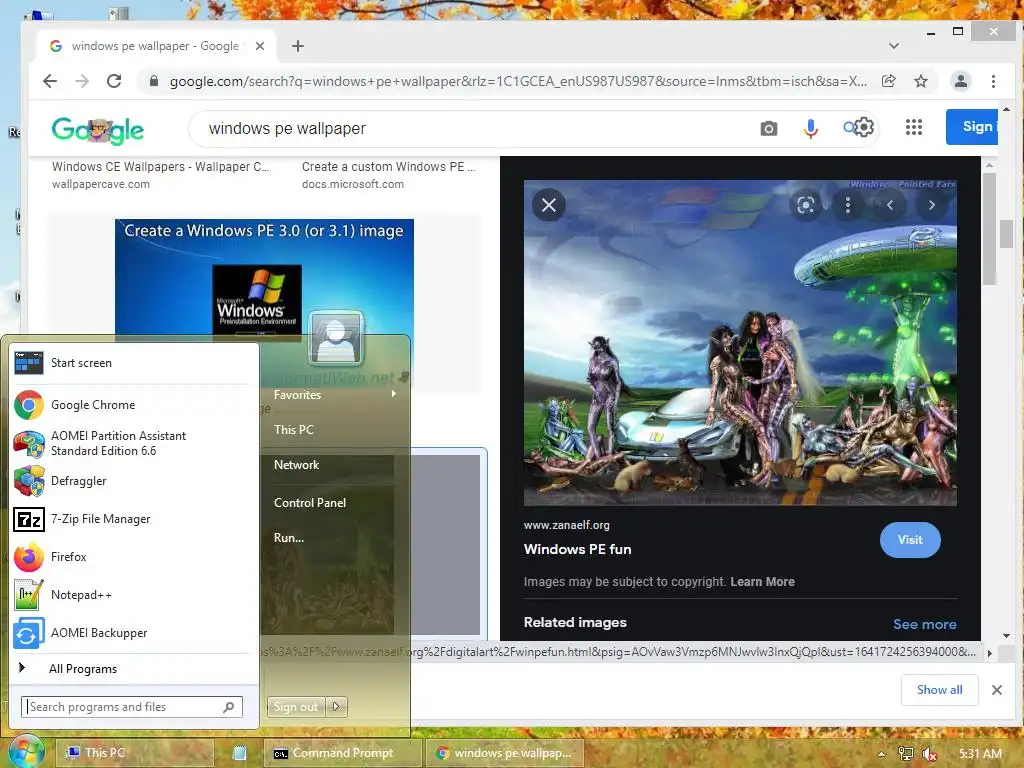1024x768 pixels.
Task: Click the network tray icon
Action: 905,754
